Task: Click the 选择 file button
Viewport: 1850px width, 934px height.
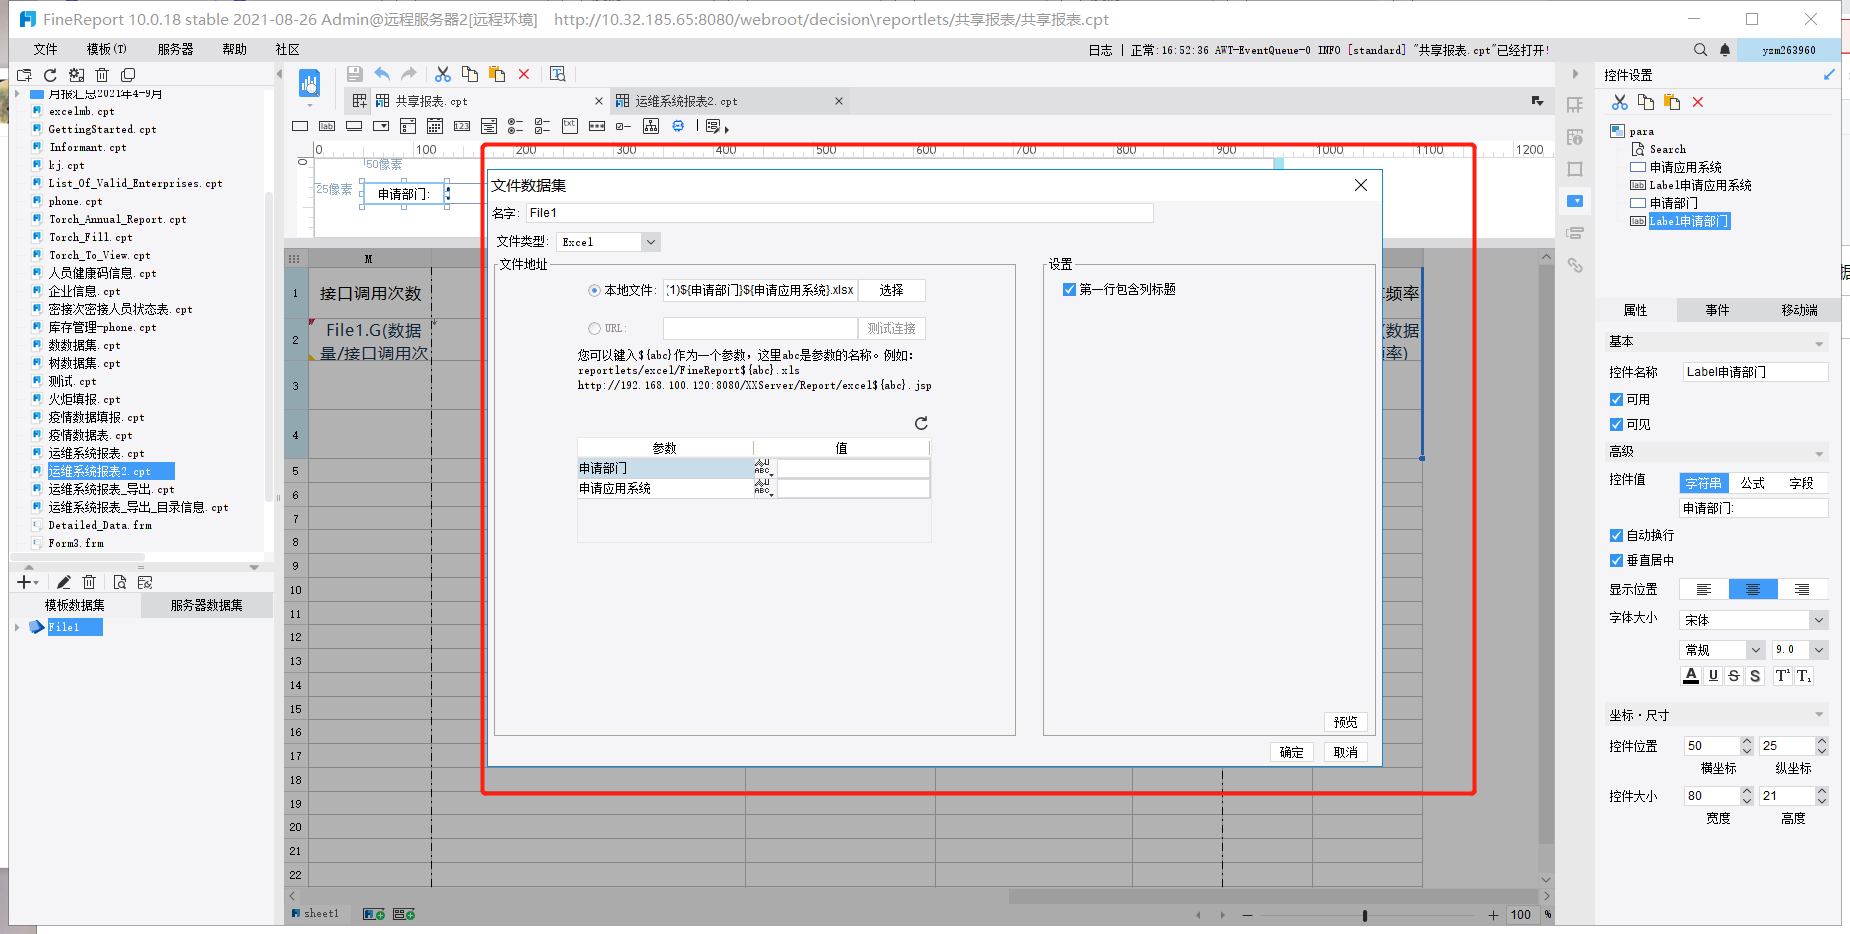Action: (x=891, y=290)
